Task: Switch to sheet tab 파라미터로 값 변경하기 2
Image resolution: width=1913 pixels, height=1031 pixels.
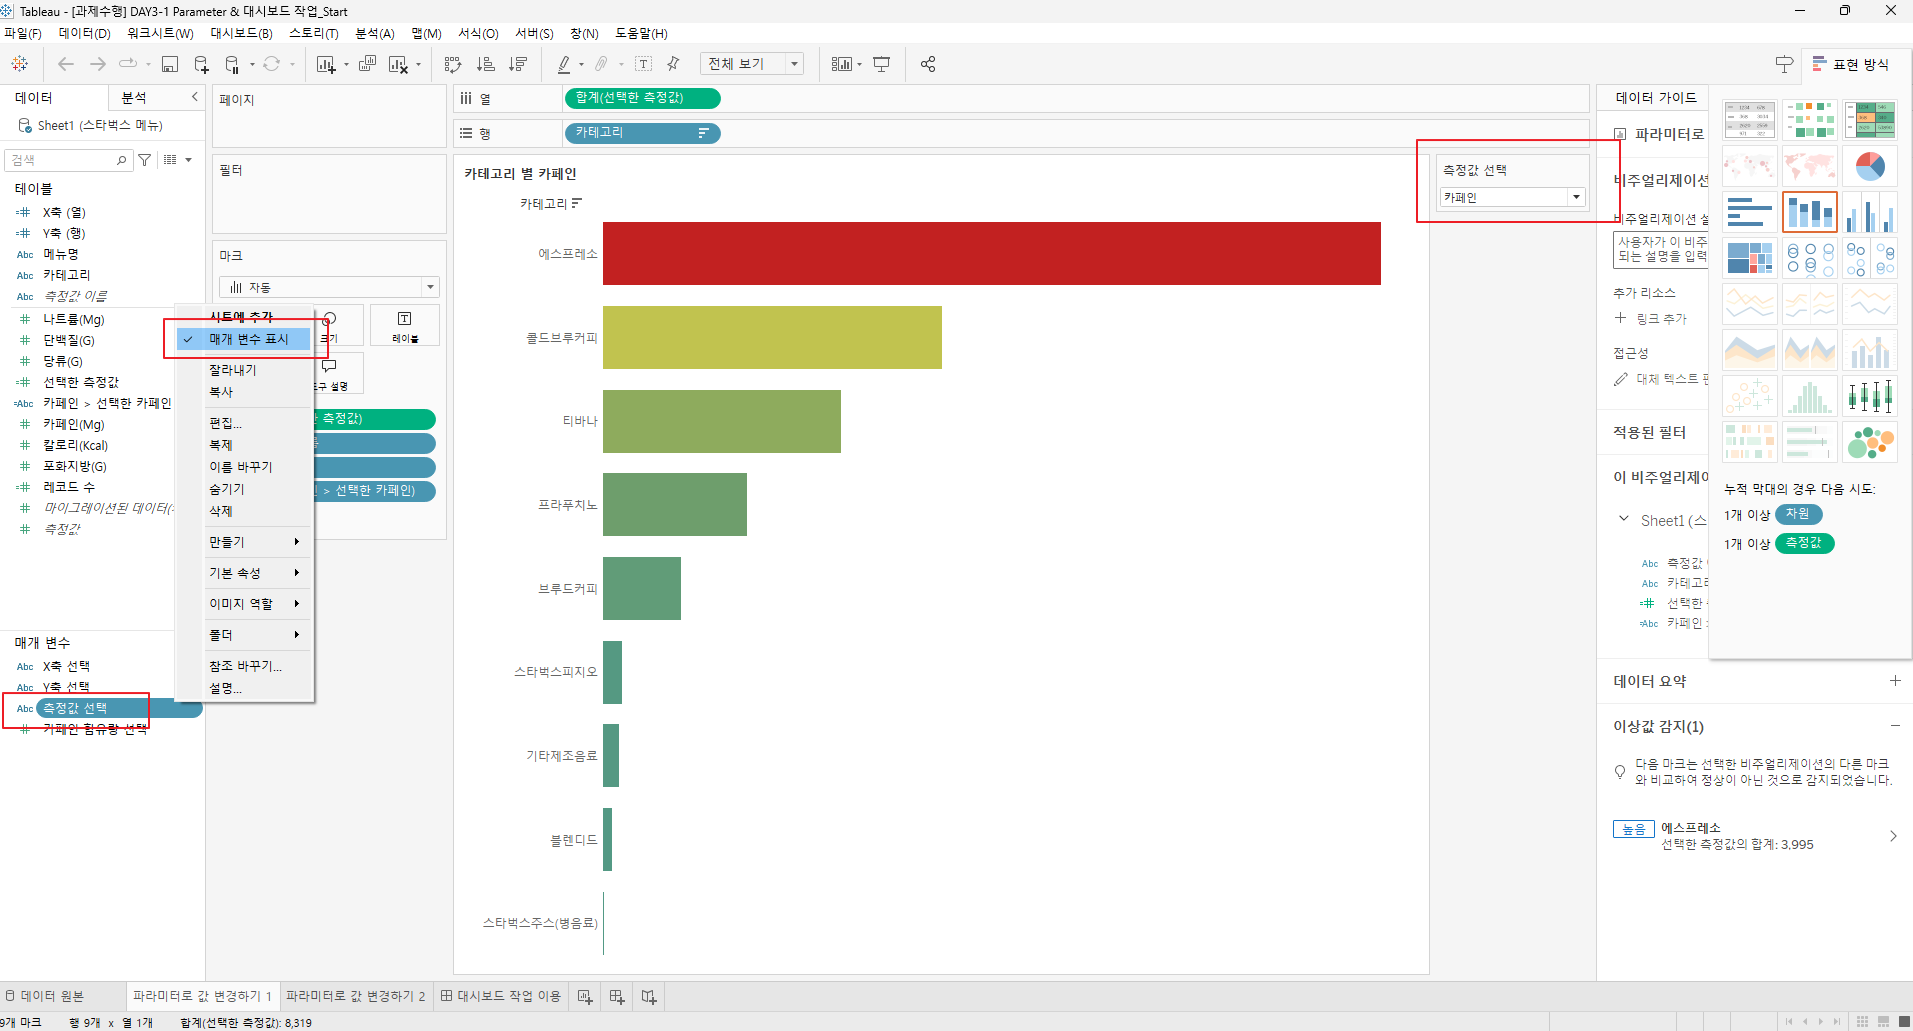Action: coord(356,996)
